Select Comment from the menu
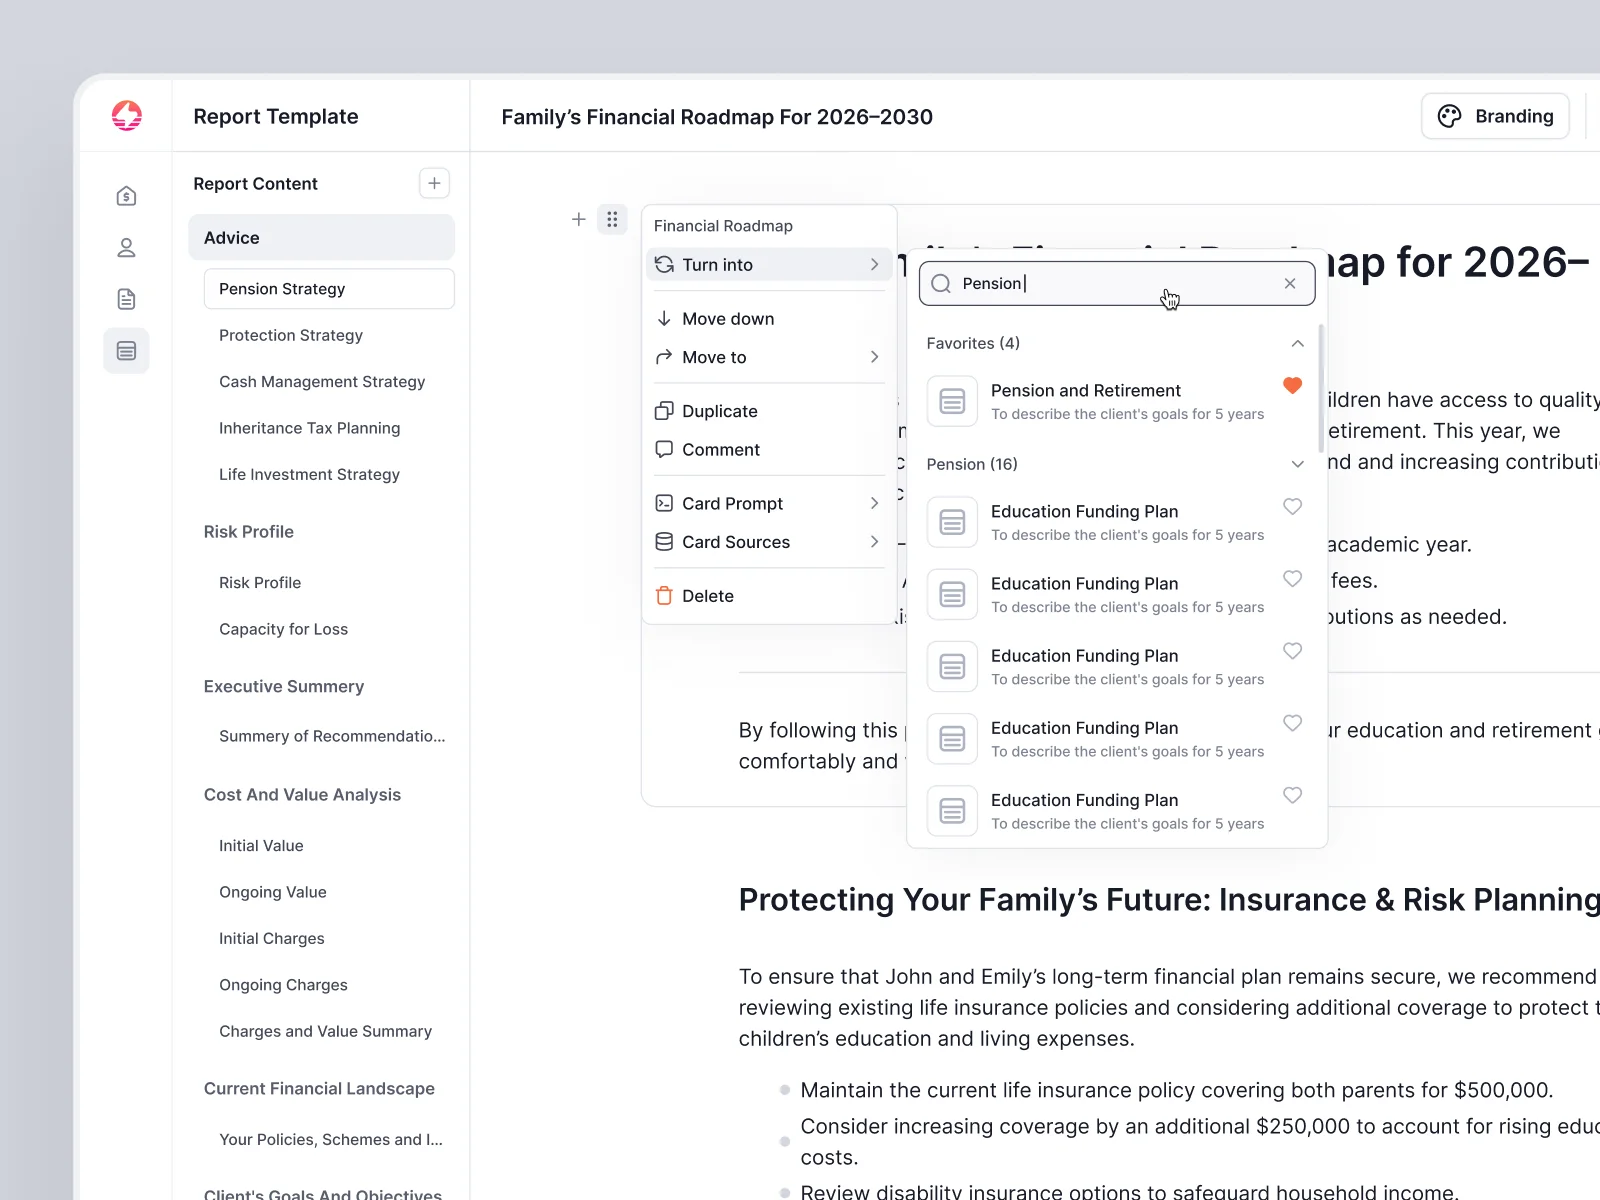The height and width of the screenshot is (1200, 1600). click(768, 450)
